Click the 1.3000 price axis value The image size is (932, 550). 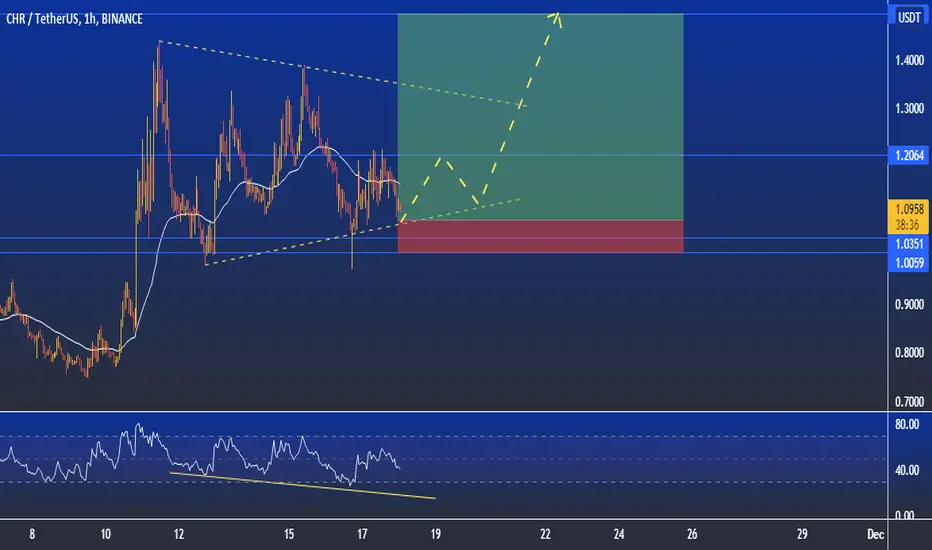[x=909, y=109]
